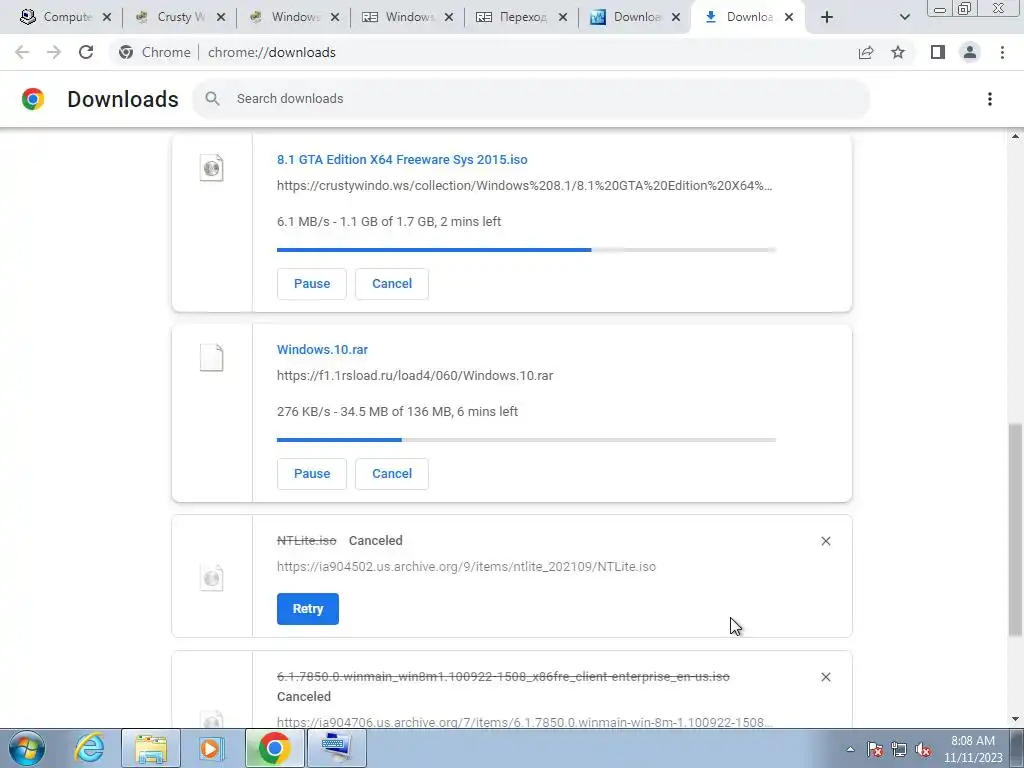Remove the 6.1.7850.0 winmain entry from list
This screenshot has width=1024, height=768.
coord(825,677)
